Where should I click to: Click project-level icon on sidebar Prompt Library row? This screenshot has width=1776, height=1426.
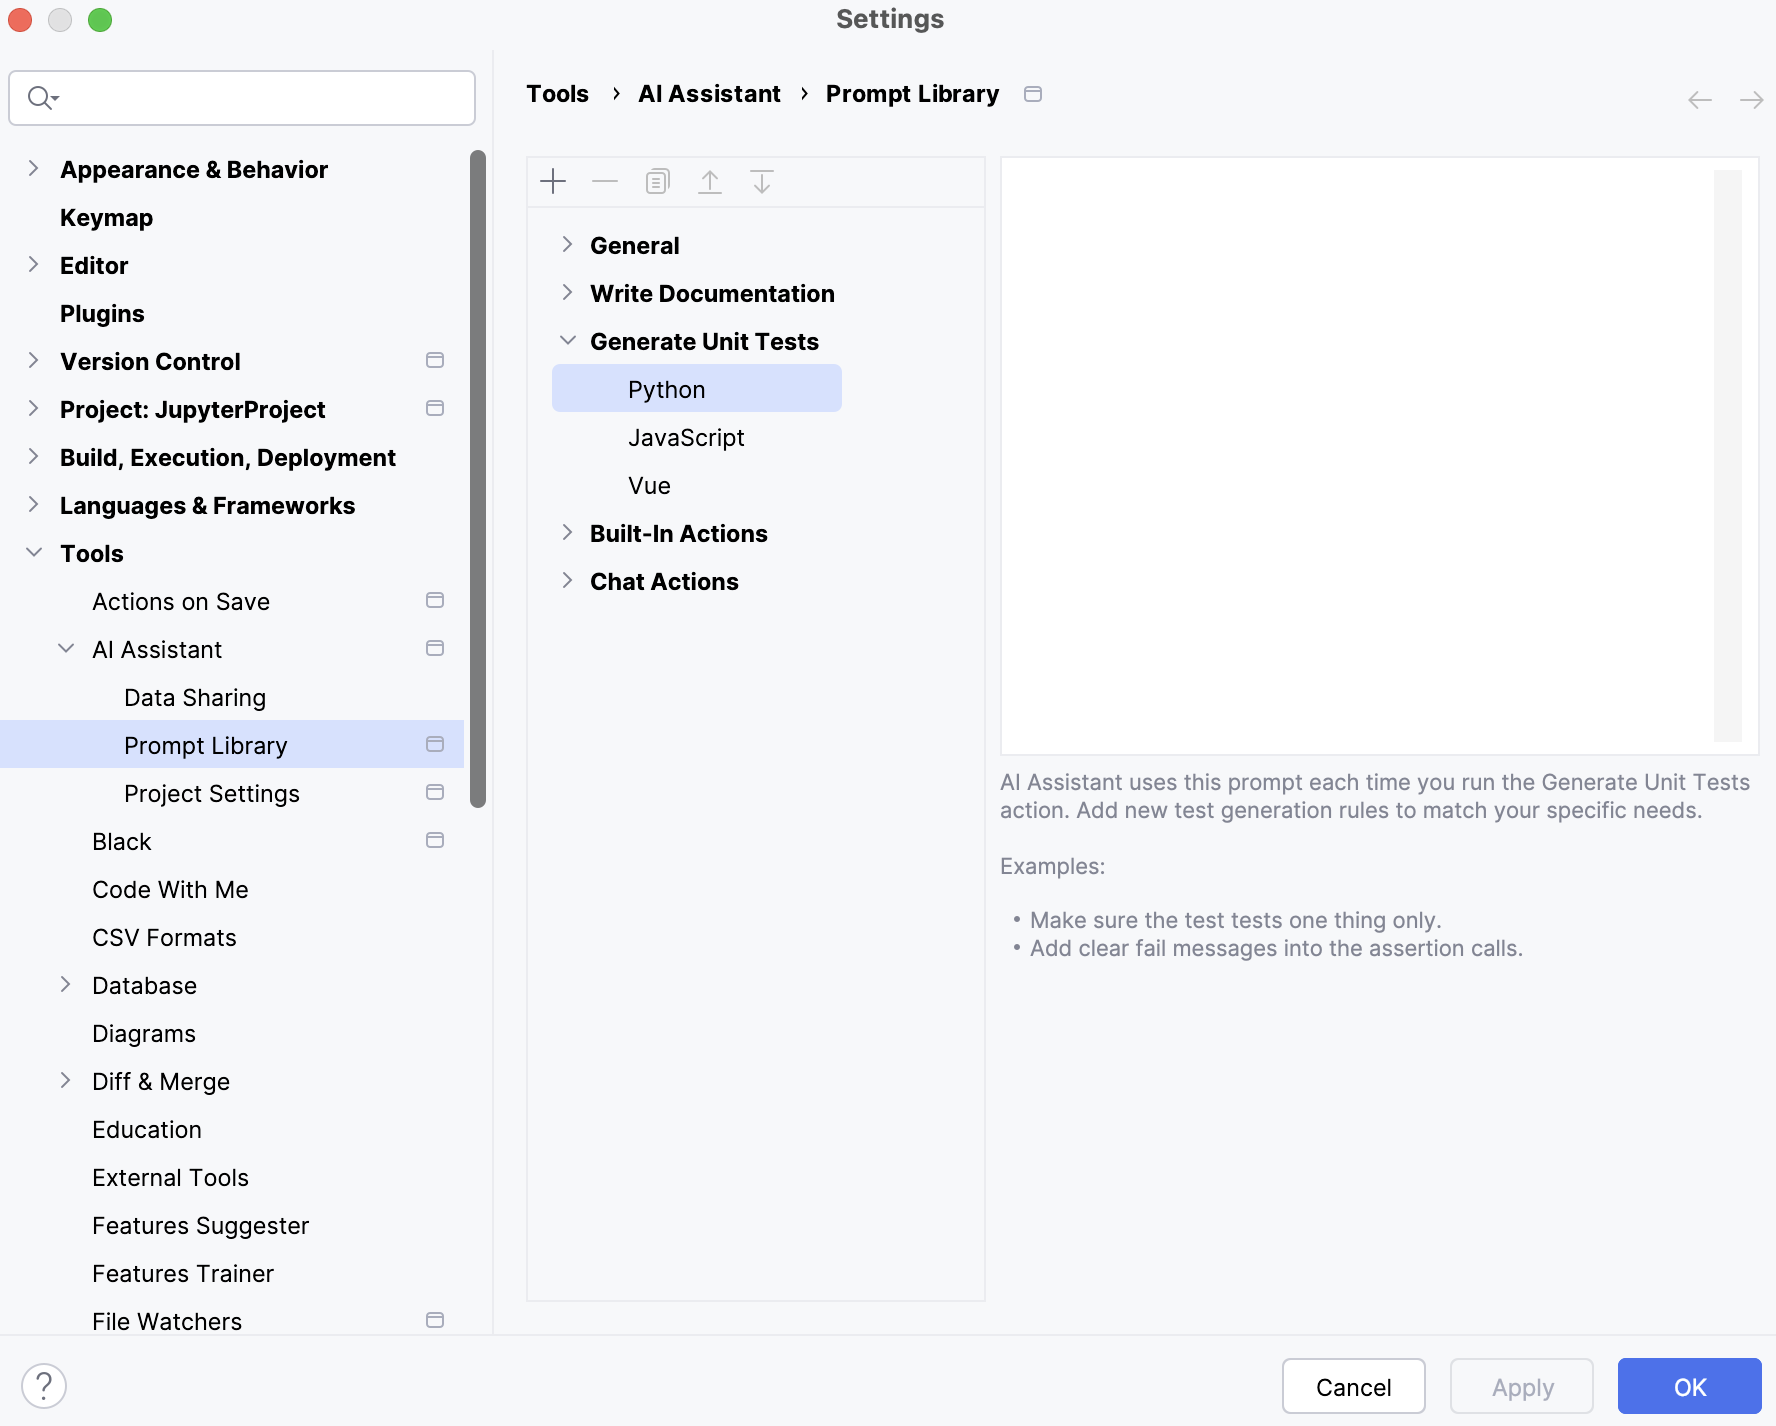435,744
